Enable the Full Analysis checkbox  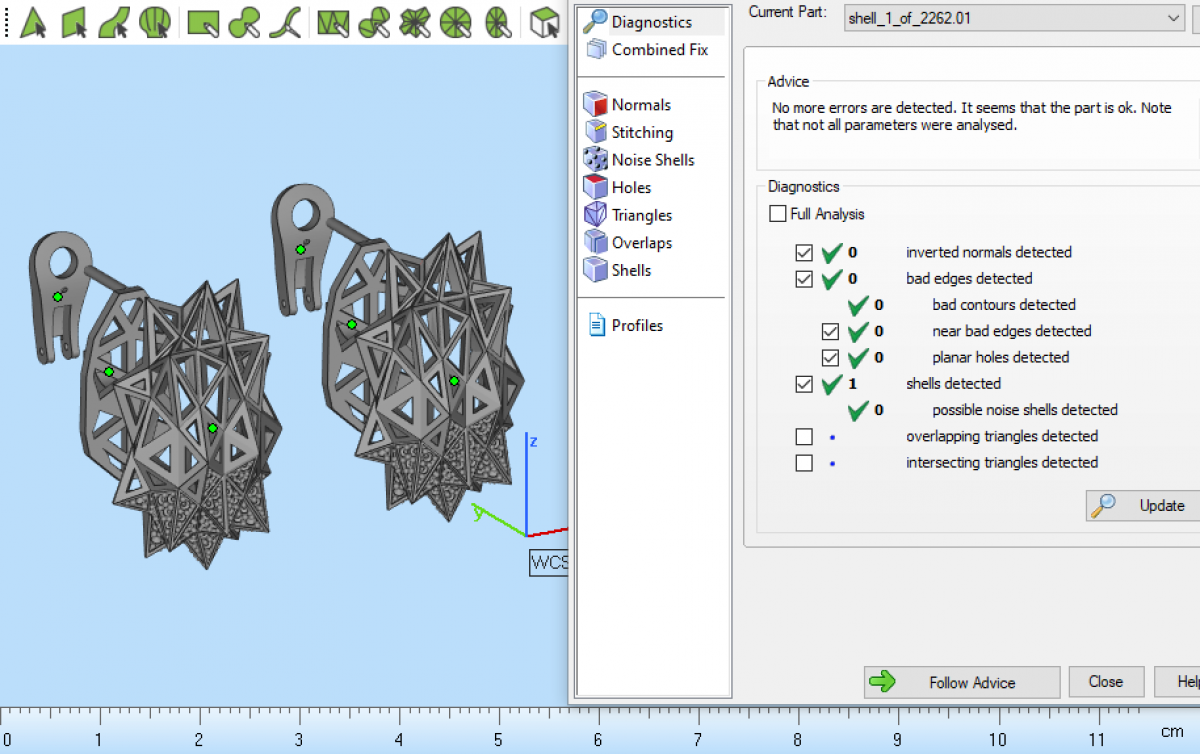click(777, 214)
